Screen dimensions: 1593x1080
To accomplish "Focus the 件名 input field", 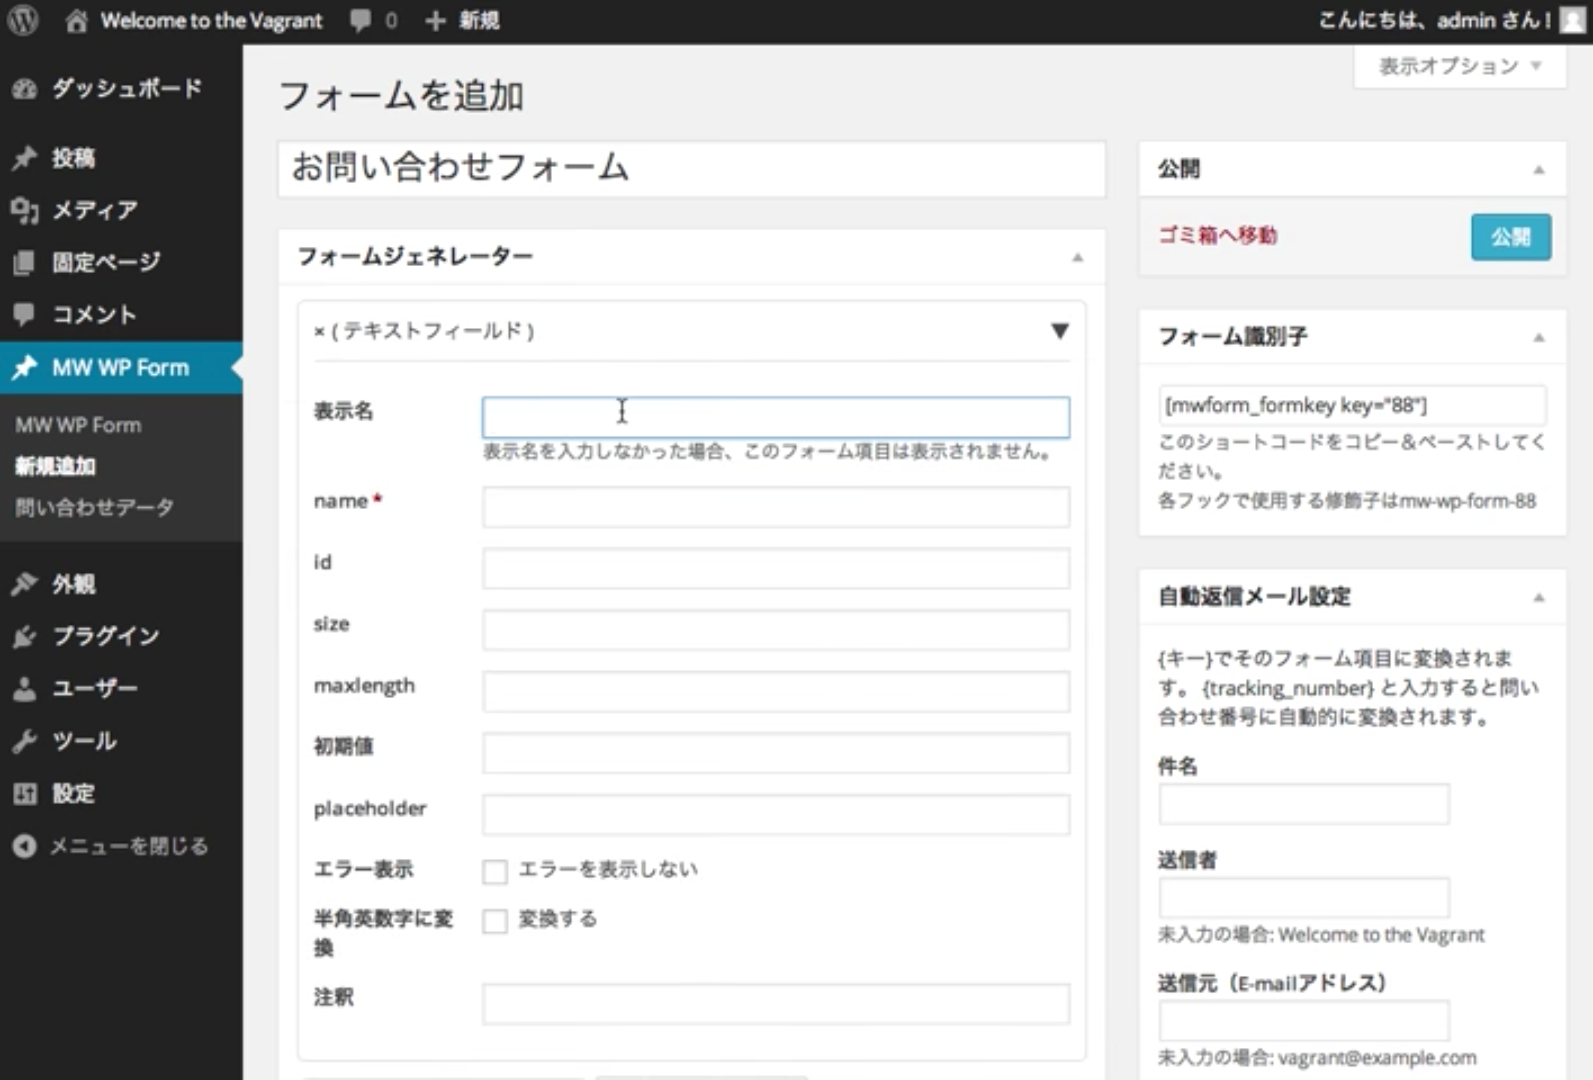I will tap(1304, 804).
